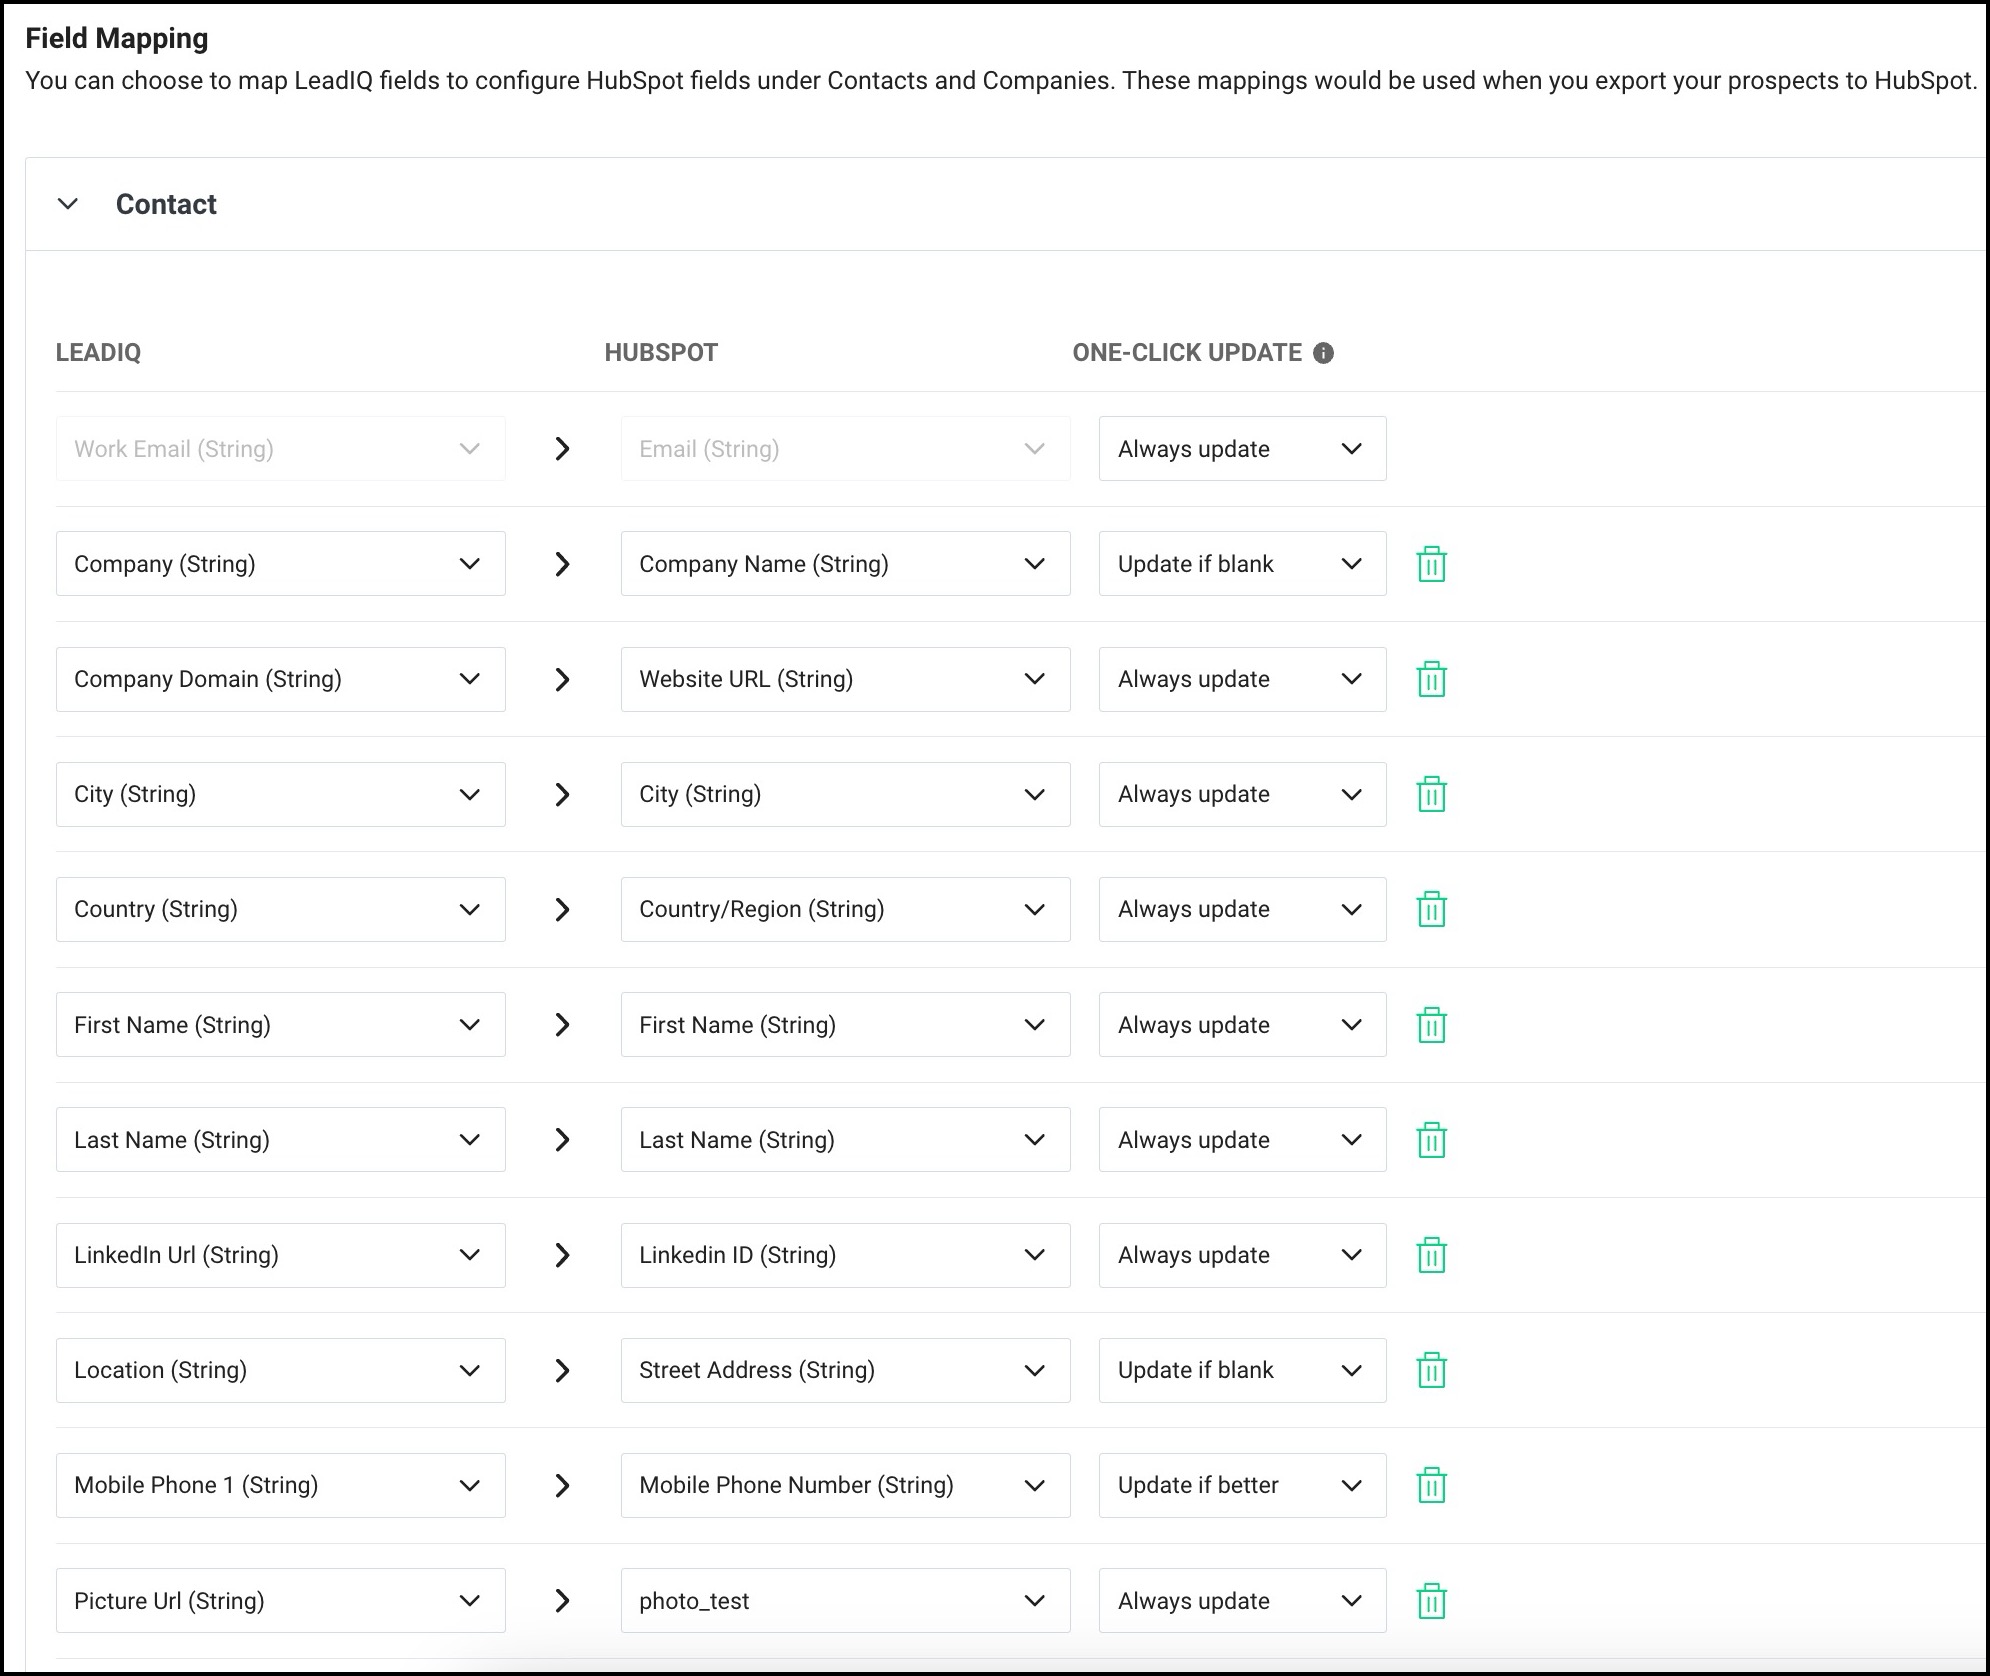Click the Field Mapping heading
The image size is (1990, 1676).
coord(117,38)
